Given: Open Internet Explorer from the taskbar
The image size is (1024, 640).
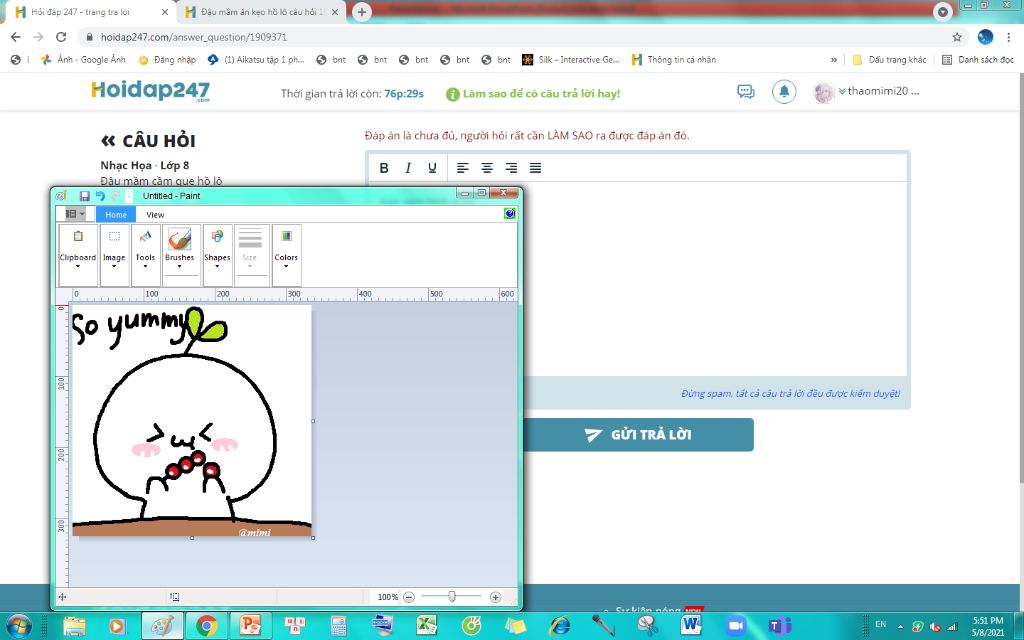Looking at the screenshot, I should 559,626.
